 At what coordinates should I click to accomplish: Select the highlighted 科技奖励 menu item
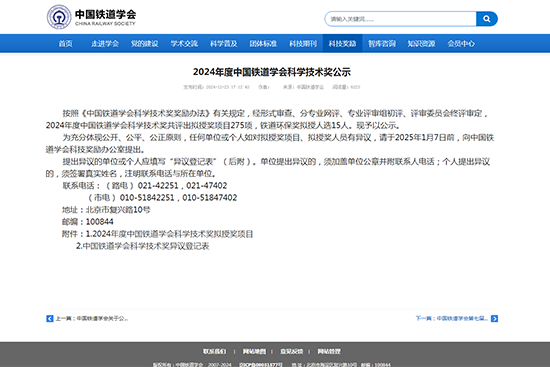tap(342, 44)
